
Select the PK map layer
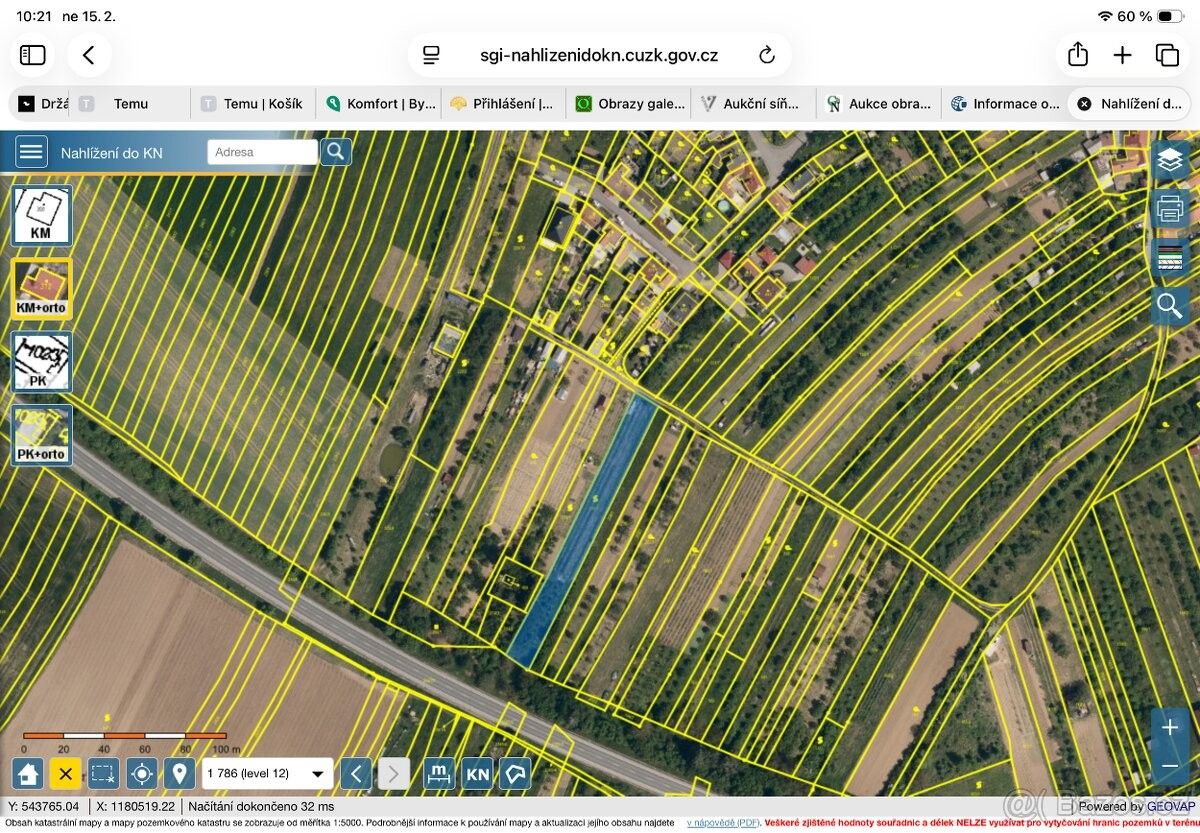(41, 362)
